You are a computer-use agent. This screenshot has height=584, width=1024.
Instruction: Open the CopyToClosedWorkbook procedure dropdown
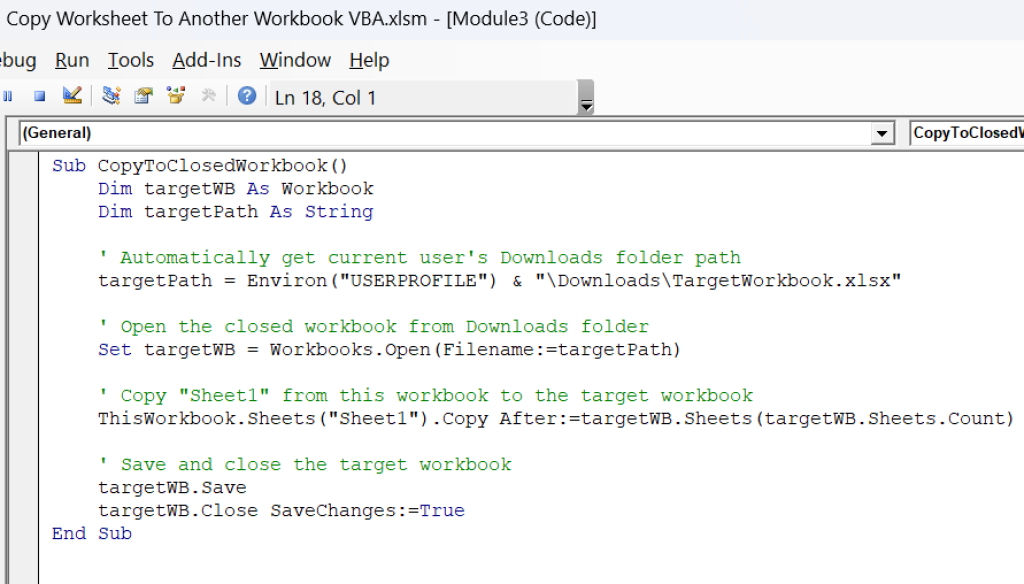pos(965,132)
